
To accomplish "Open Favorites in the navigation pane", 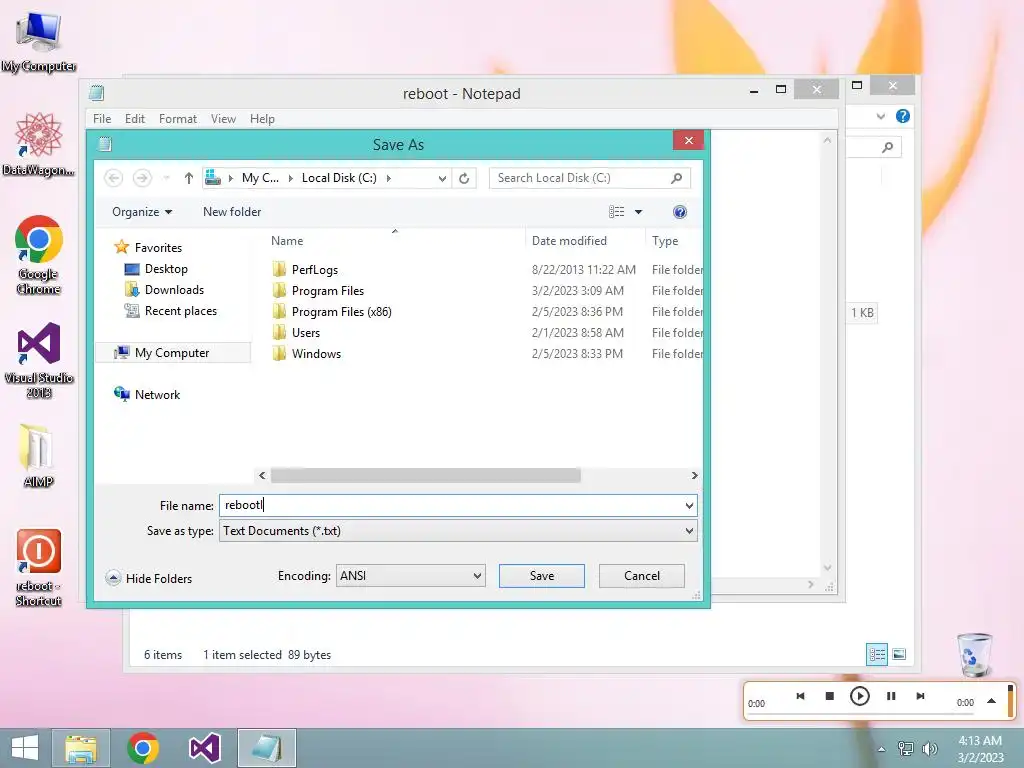I will pyautogui.click(x=158, y=248).
